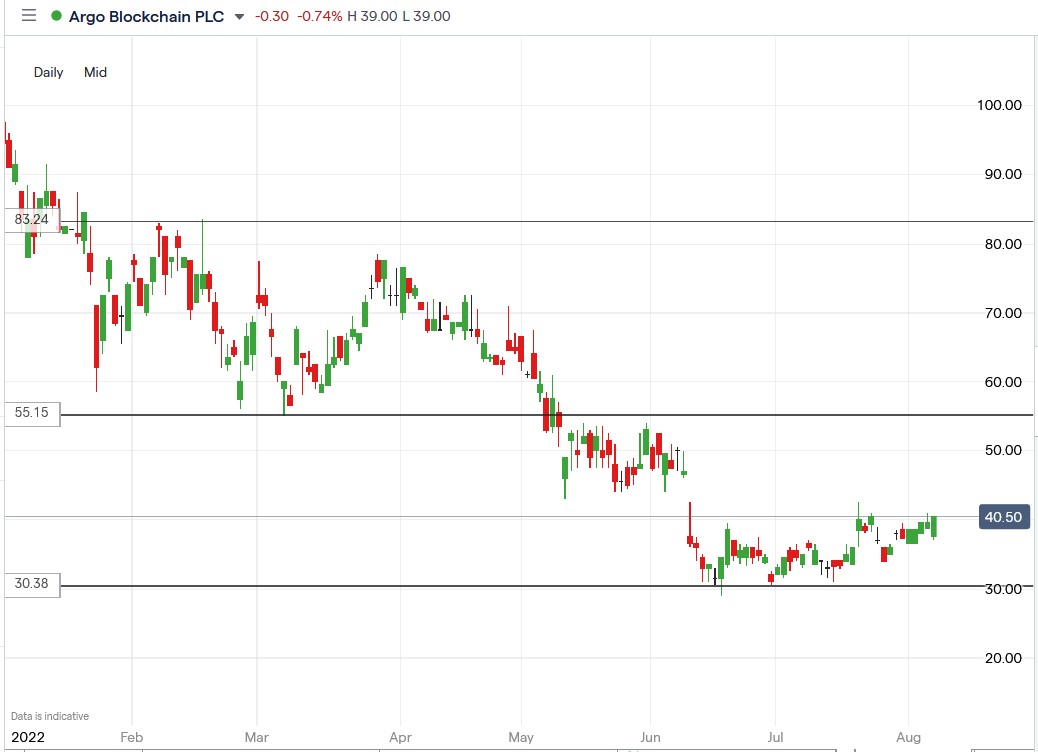This screenshot has width=1038, height=752.
Task: Click the H 39.00 high value
Action: [x=372, y=16]
